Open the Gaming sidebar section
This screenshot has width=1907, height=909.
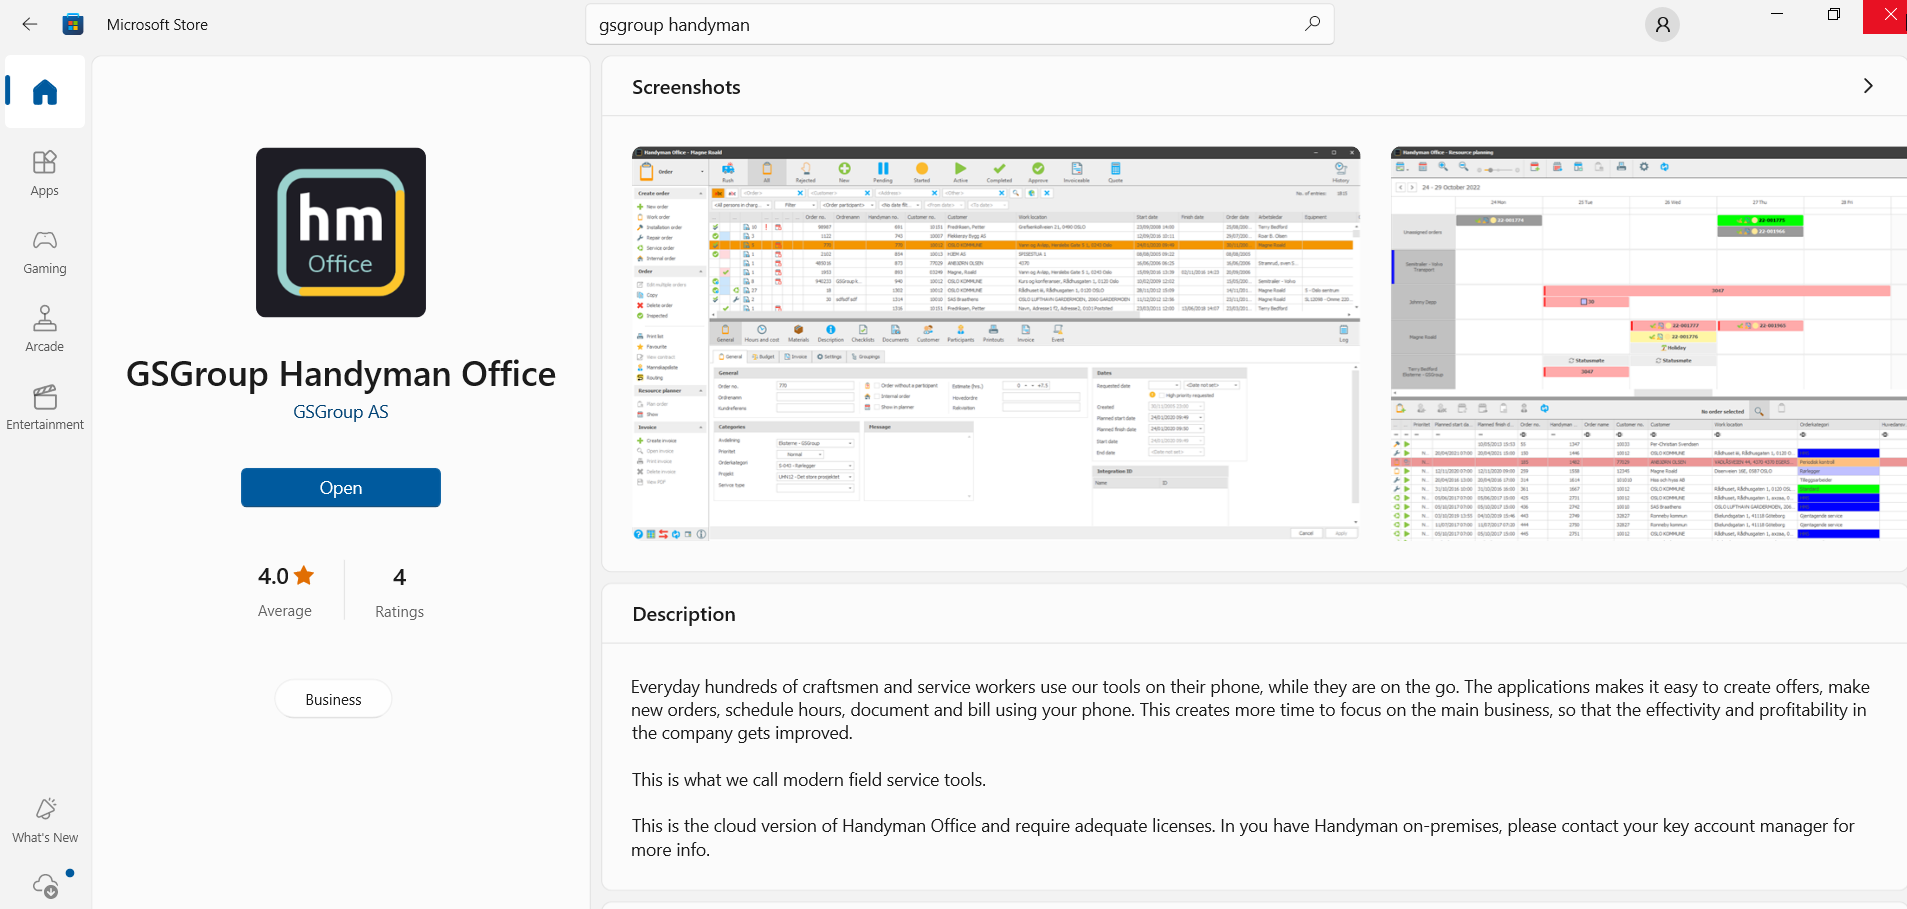45,252
